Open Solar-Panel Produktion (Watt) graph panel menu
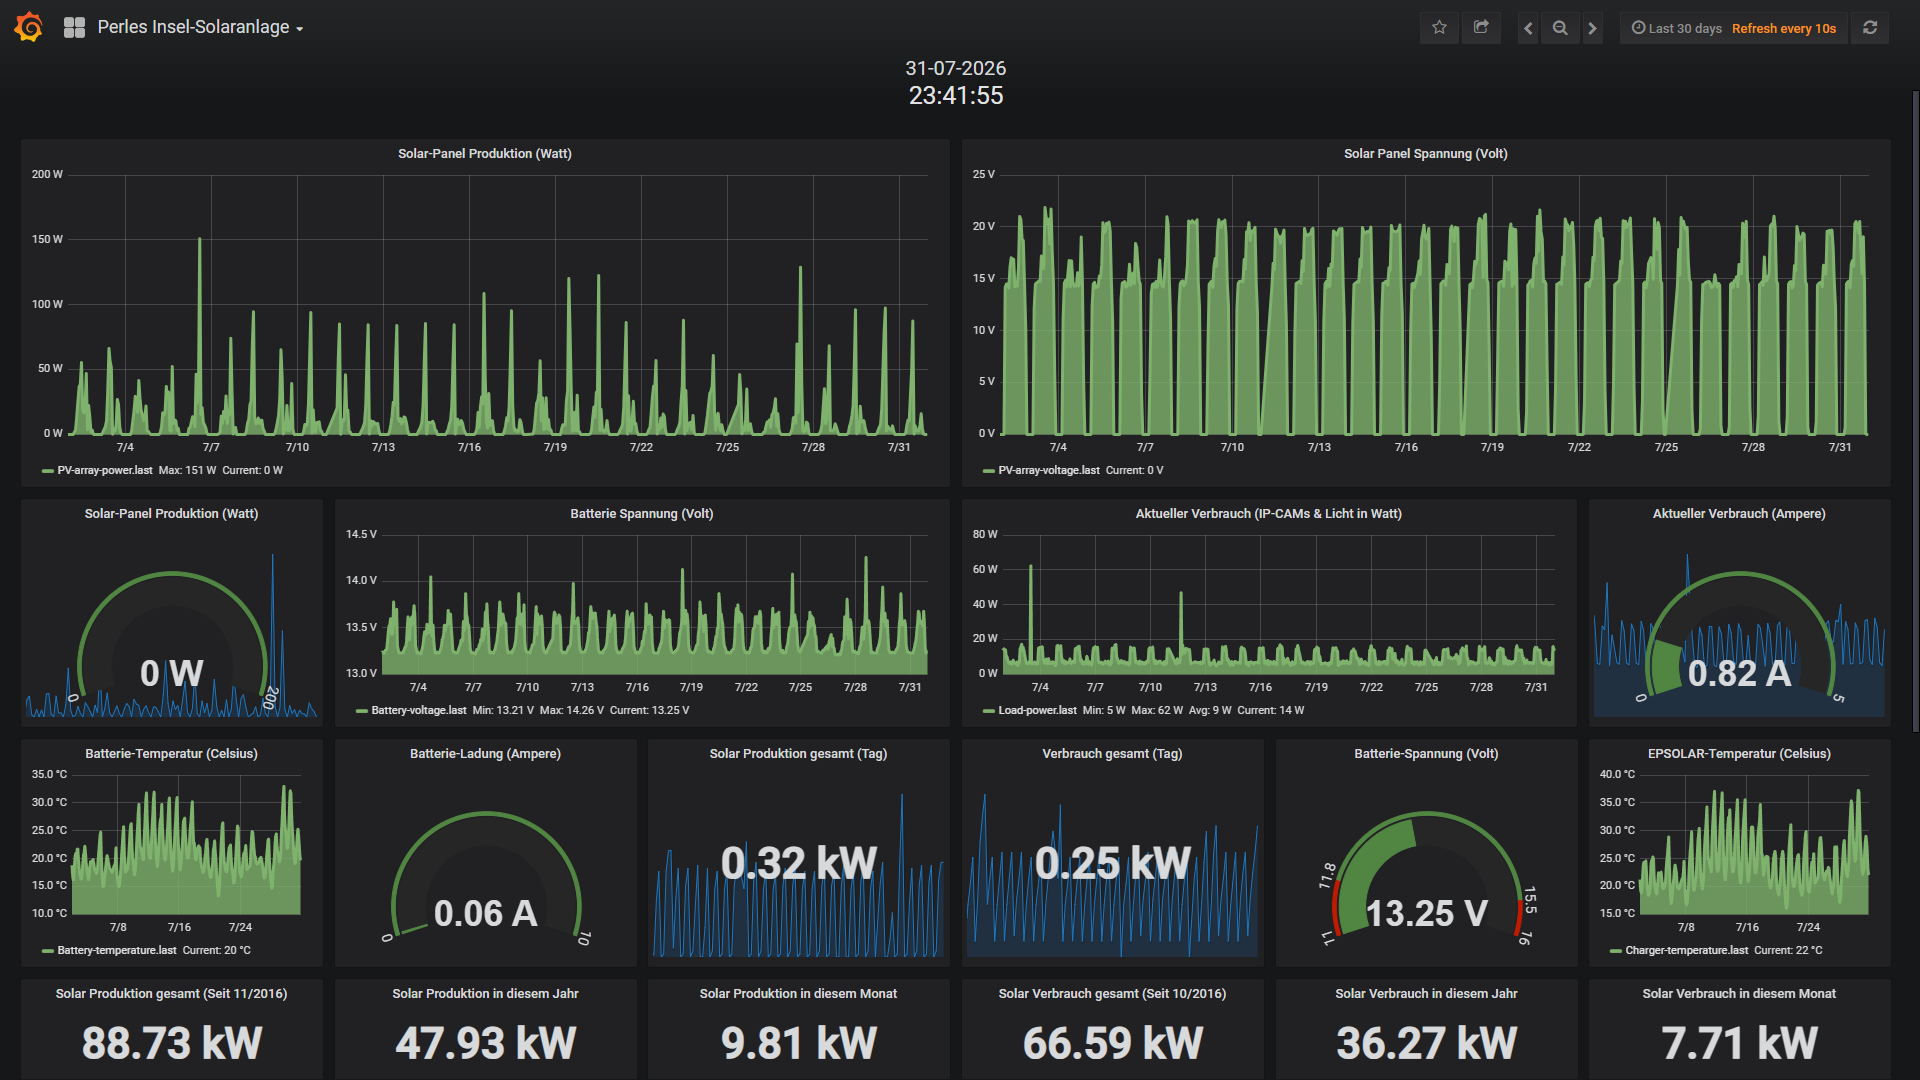The image size is (1920, 1080). tap(485, 153)
